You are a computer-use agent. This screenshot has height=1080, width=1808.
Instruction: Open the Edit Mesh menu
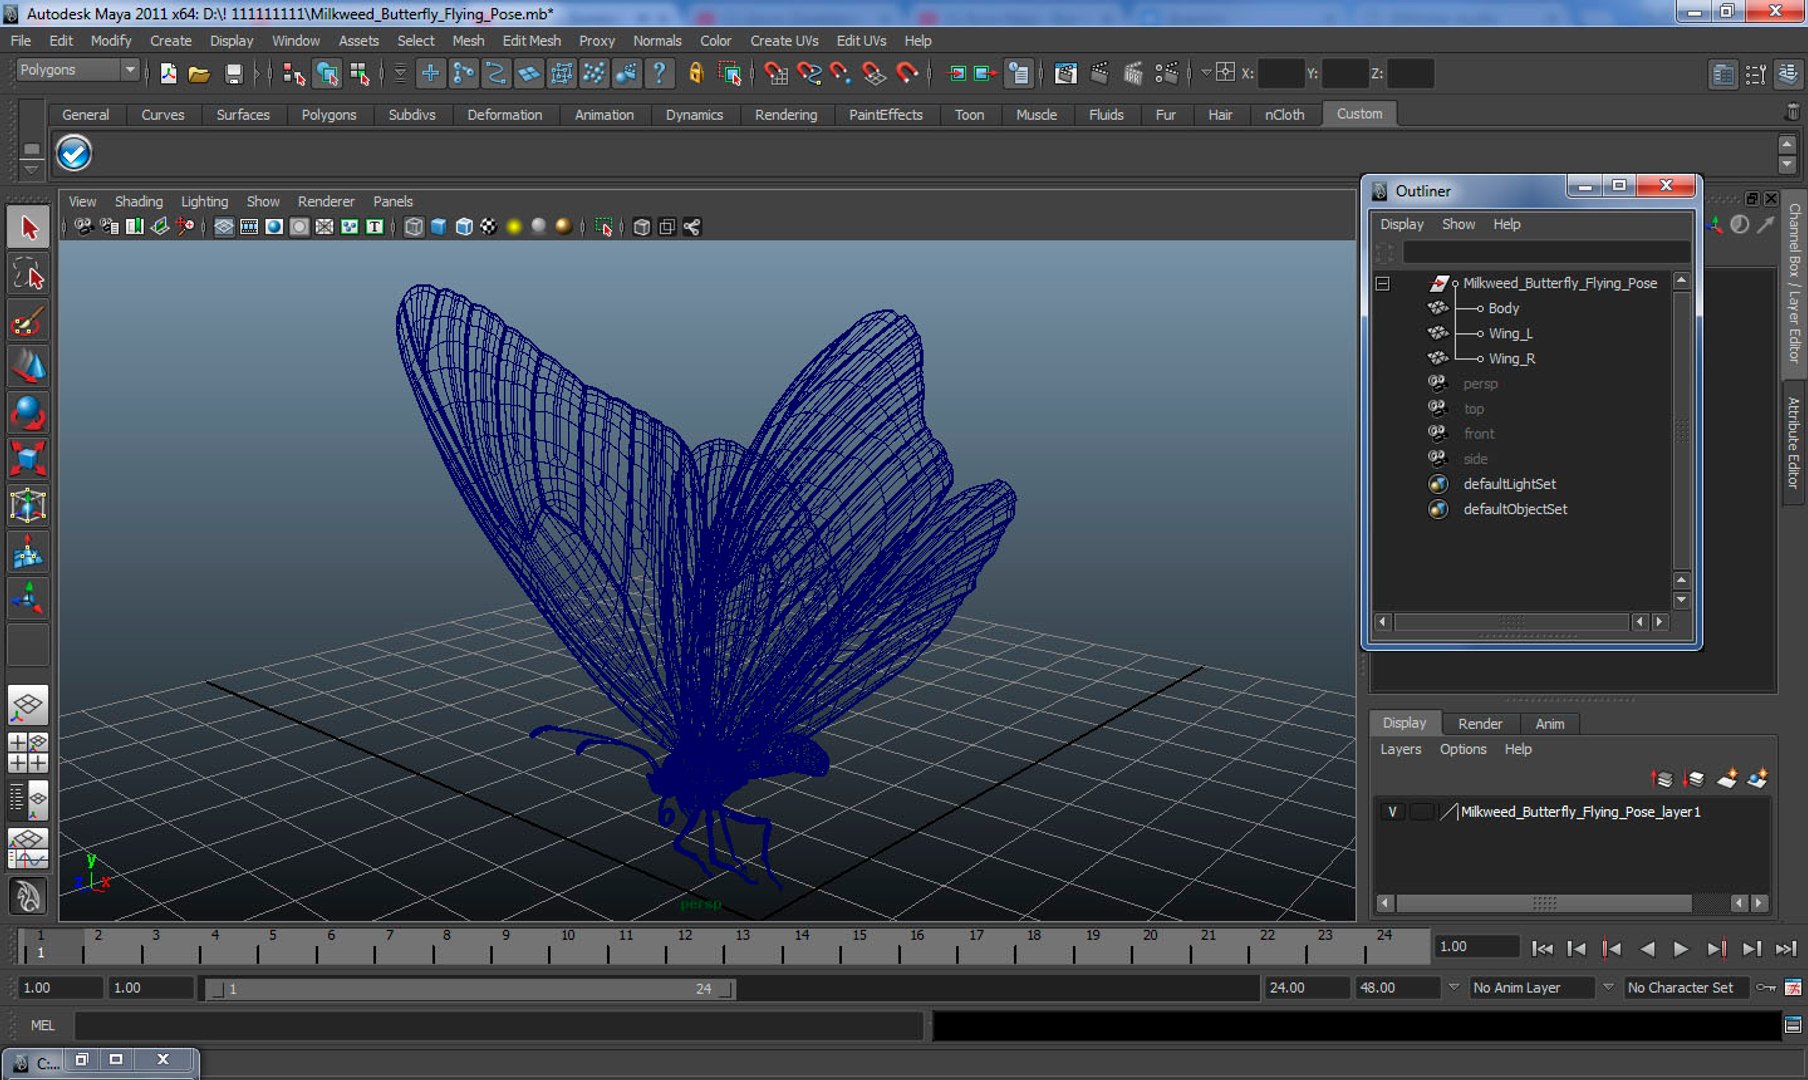pyautogui.click(x=531, y=41)
